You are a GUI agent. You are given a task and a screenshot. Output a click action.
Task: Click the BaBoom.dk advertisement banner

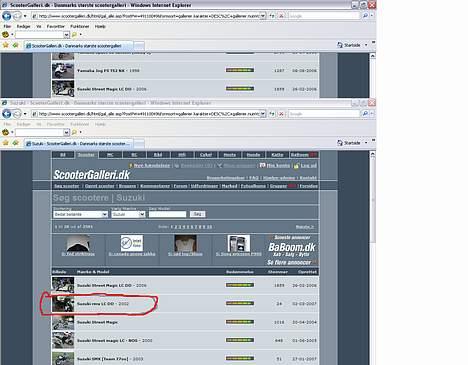point(292,250)
